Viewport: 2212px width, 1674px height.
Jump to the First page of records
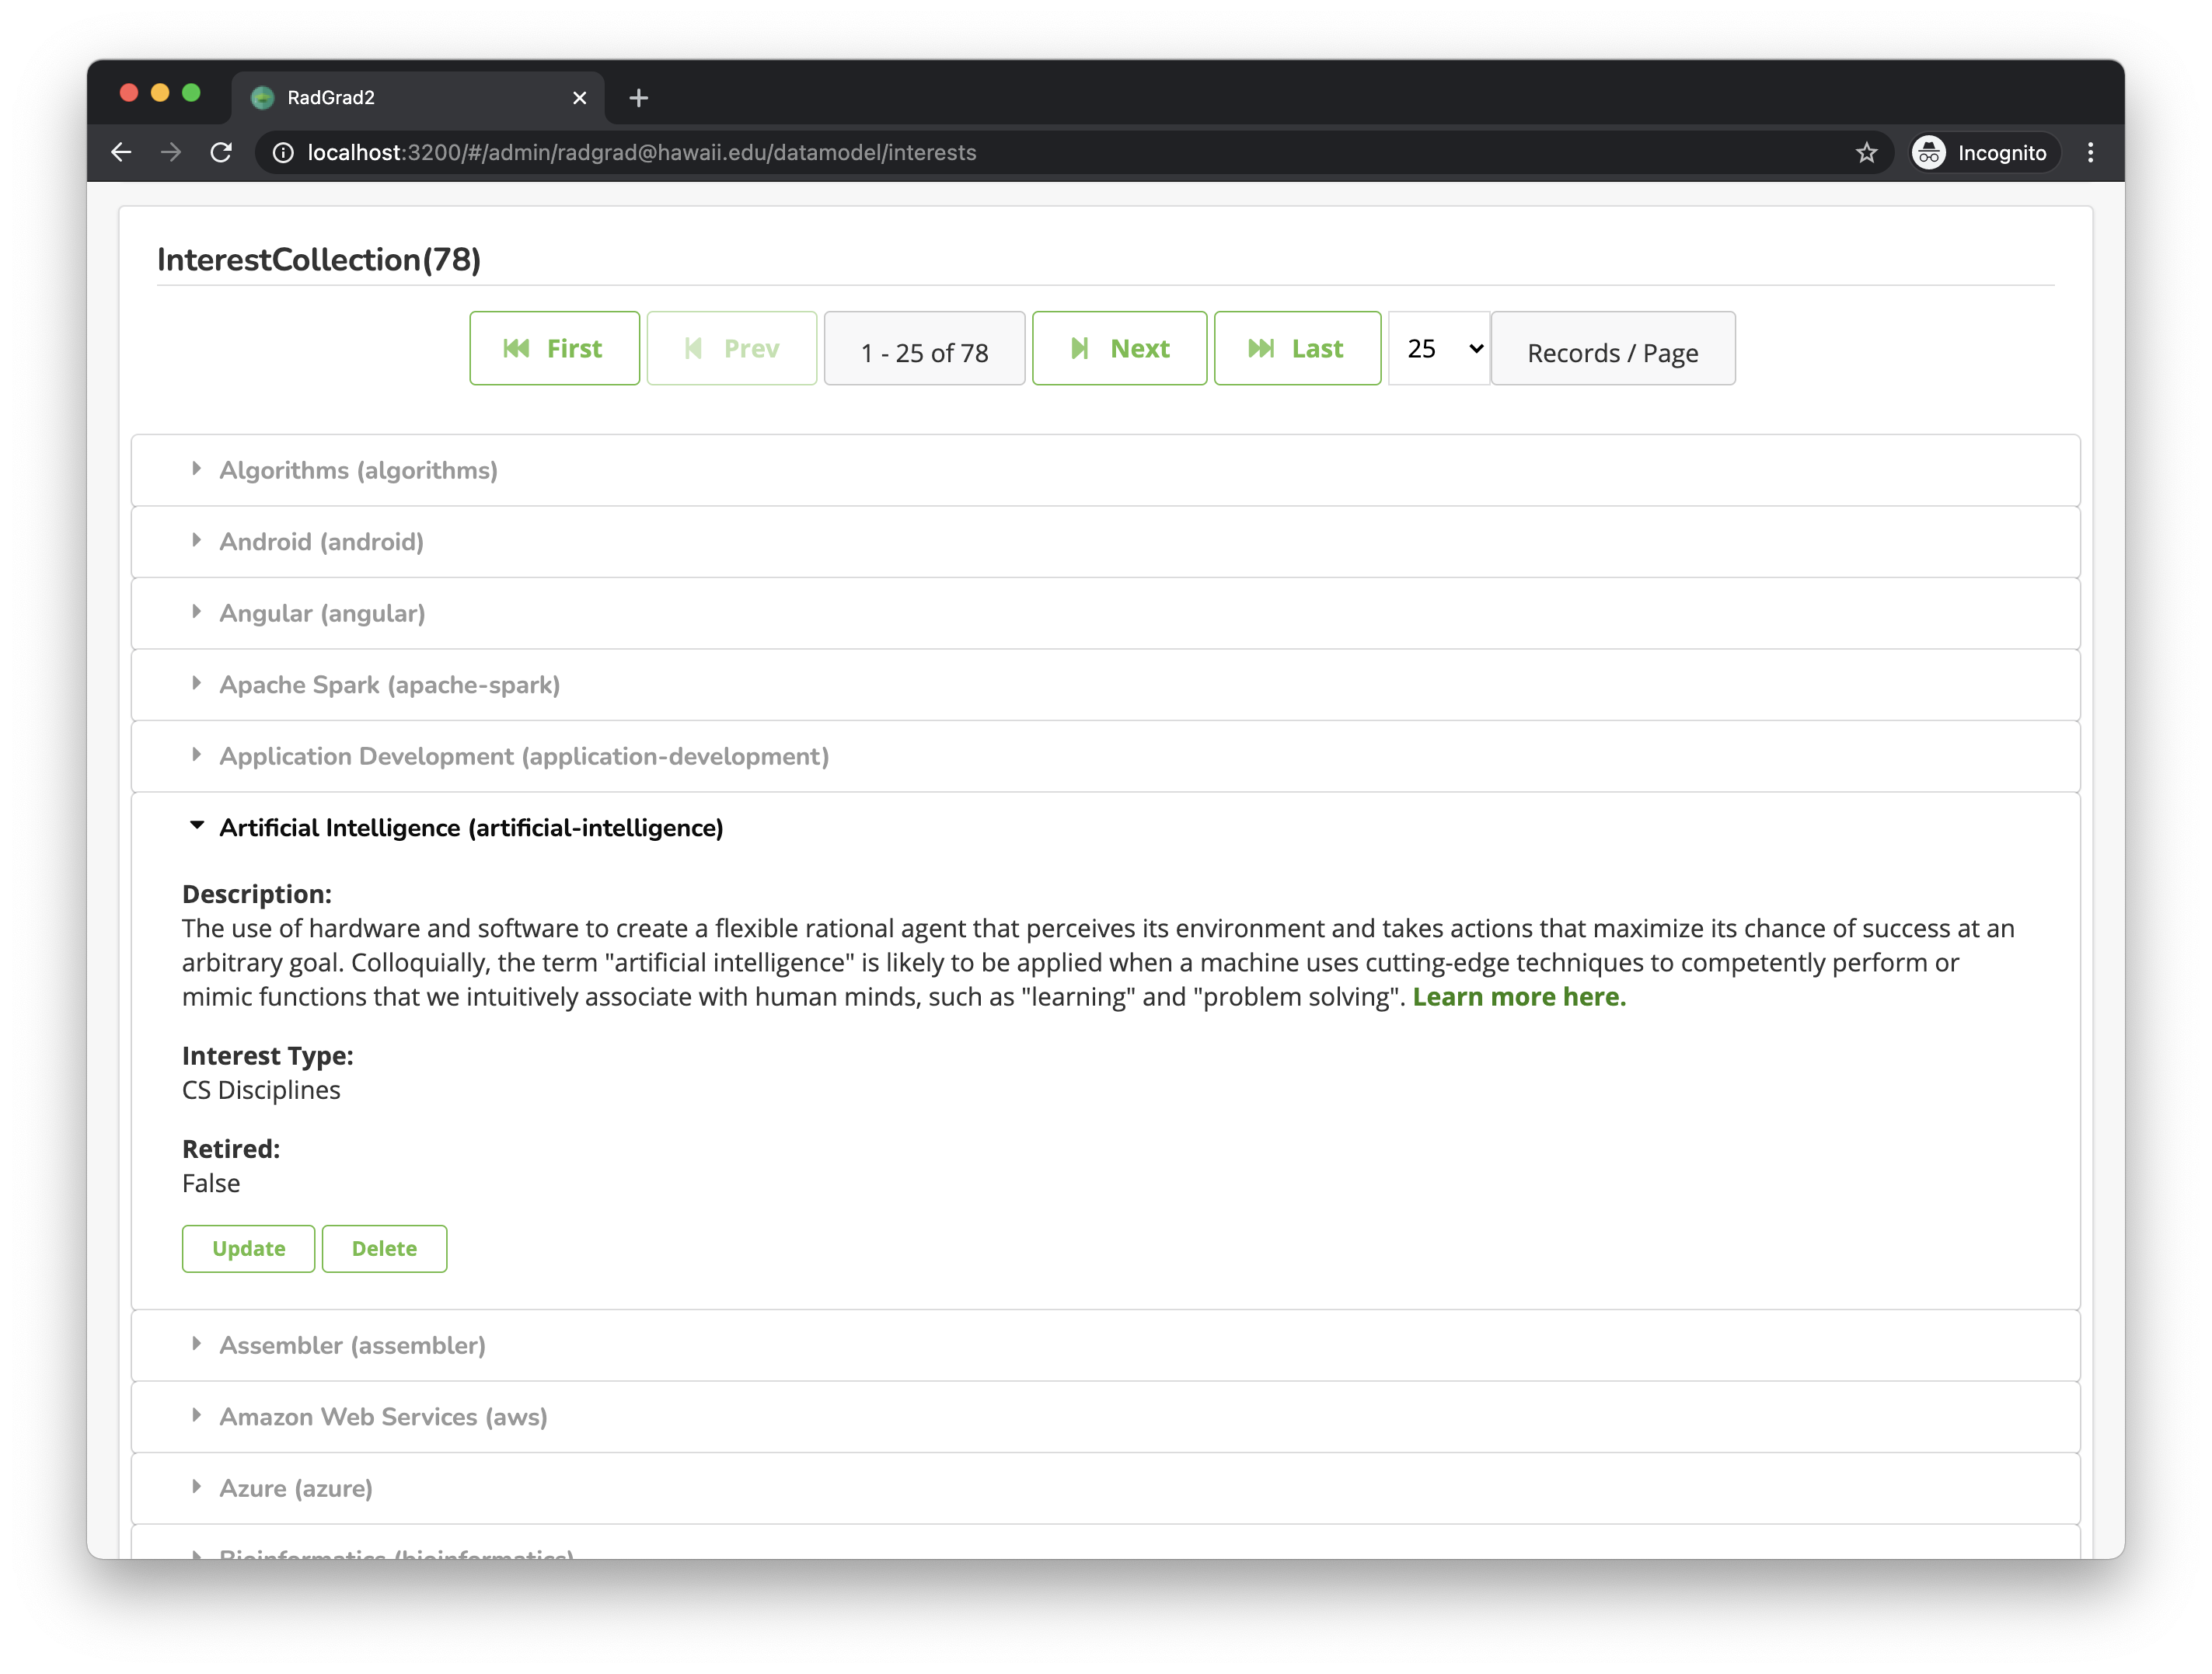[554, 348]
